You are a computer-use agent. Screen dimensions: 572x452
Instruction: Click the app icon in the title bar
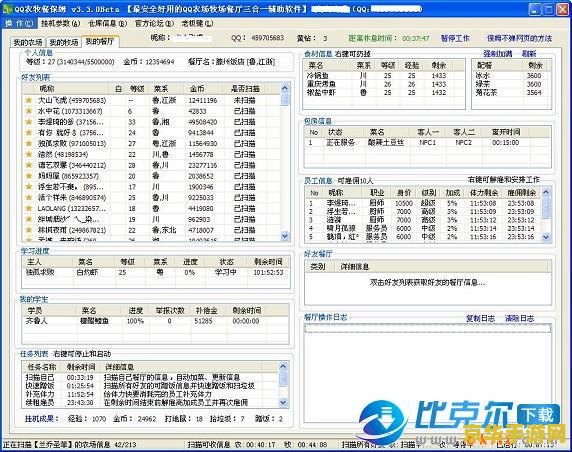point(7,8)
